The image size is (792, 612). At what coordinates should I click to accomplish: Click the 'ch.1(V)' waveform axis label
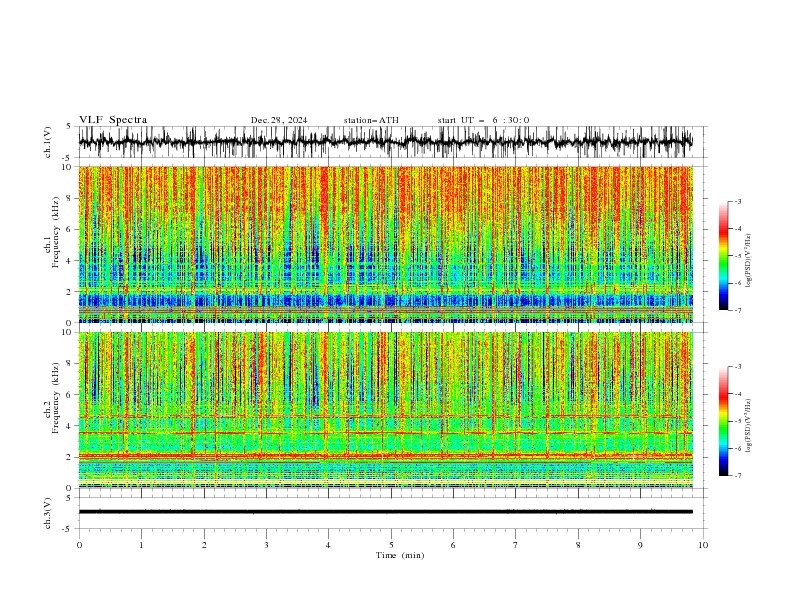coord(48,142)
